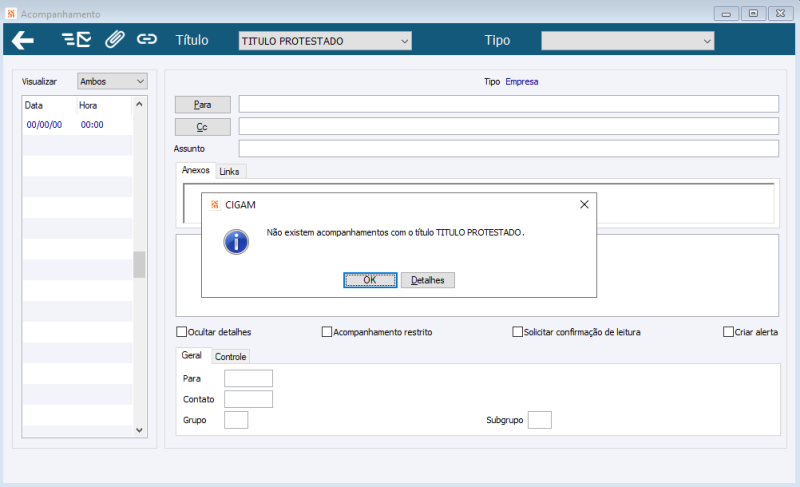Click the Empresa type link
This screenshot has height=487, width=800.
click(x=521, y=82)
